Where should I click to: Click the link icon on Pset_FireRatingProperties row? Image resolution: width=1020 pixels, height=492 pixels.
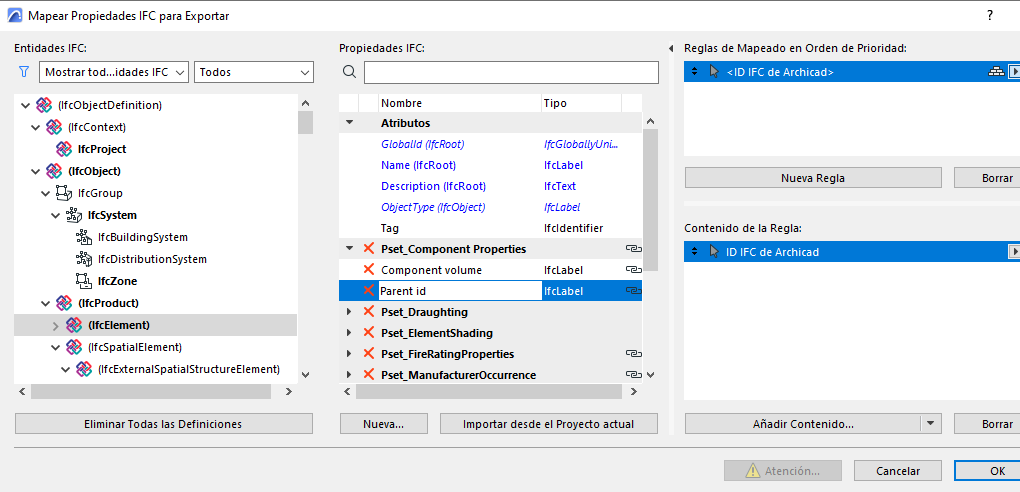(x=632, y=354)
